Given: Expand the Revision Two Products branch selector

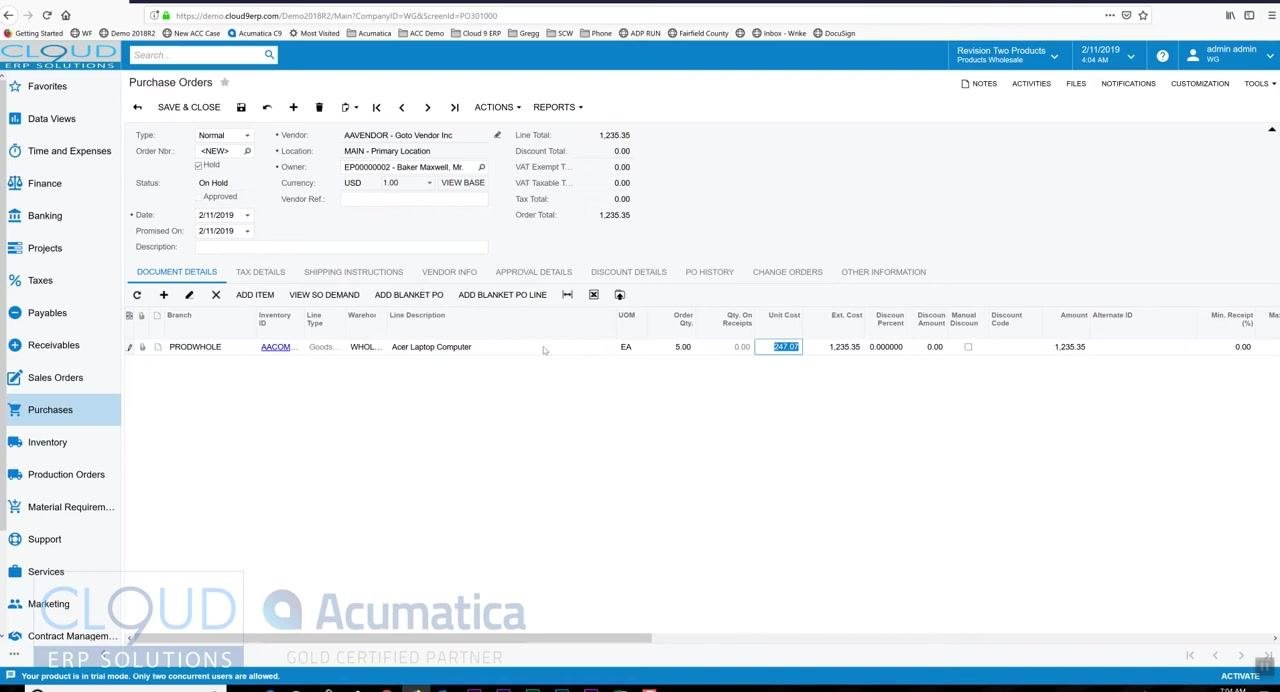Looking at the screenshot, I should pyautogui.click(x=1008, y=55).
